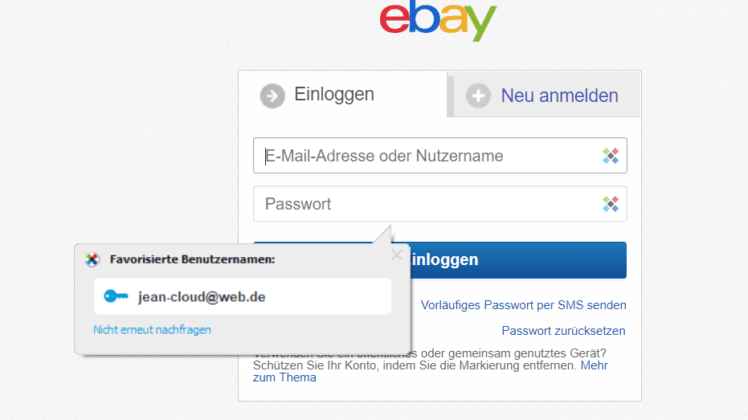Screen dimensions: 748x420
Task: Close the Favorisierte Benutzernamen popup
Action: point(397,256)
